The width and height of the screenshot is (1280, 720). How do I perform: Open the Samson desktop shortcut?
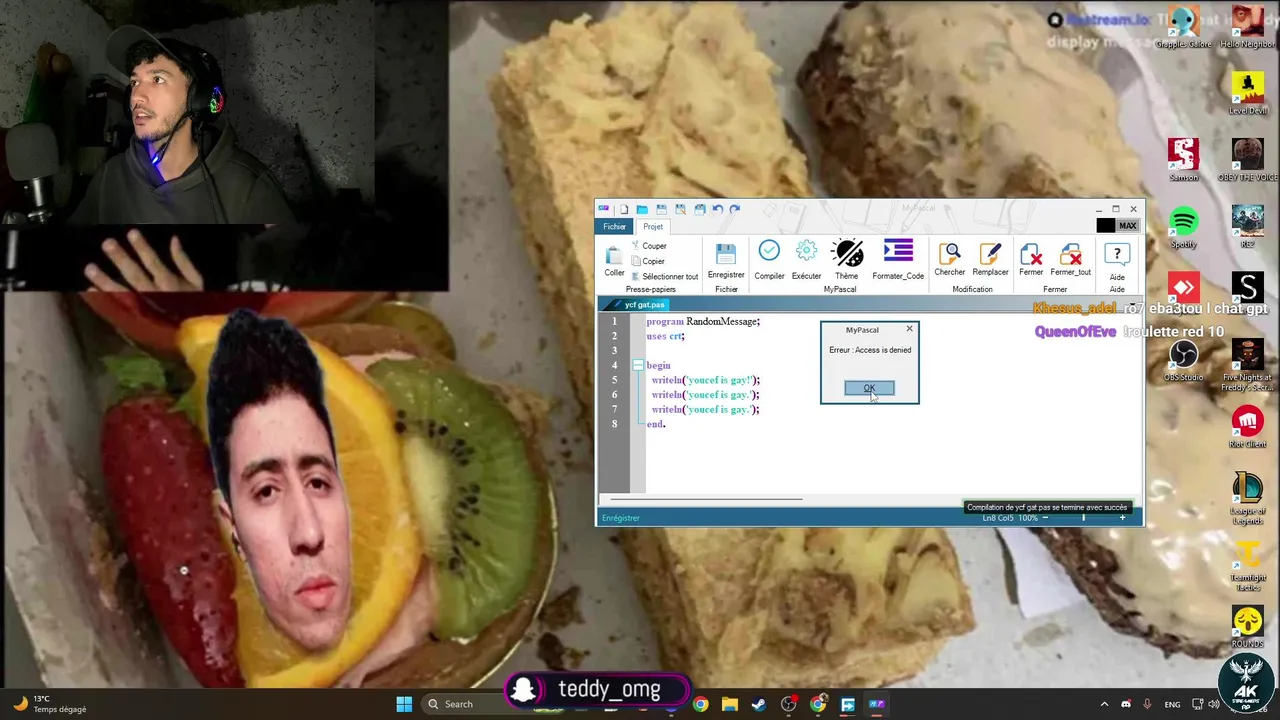pyautogui.click(x=1183, y=161)
